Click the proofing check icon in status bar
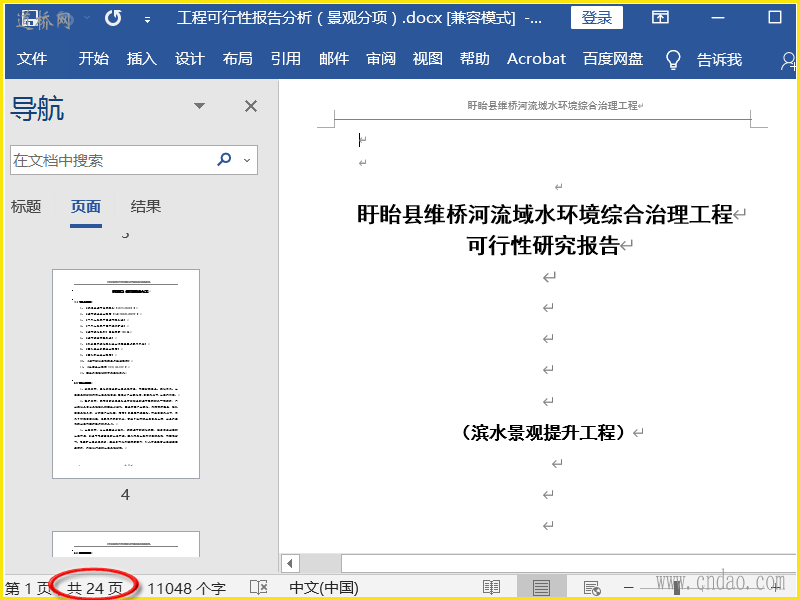This screenshot has width=800, height=600. click(259, 588)
